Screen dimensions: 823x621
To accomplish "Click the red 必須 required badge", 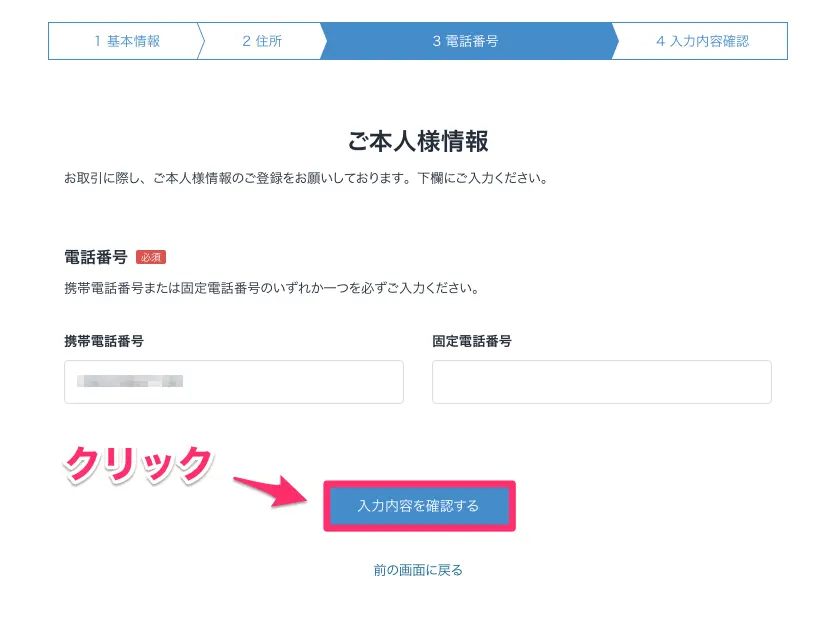I will (x=151, y=257).
